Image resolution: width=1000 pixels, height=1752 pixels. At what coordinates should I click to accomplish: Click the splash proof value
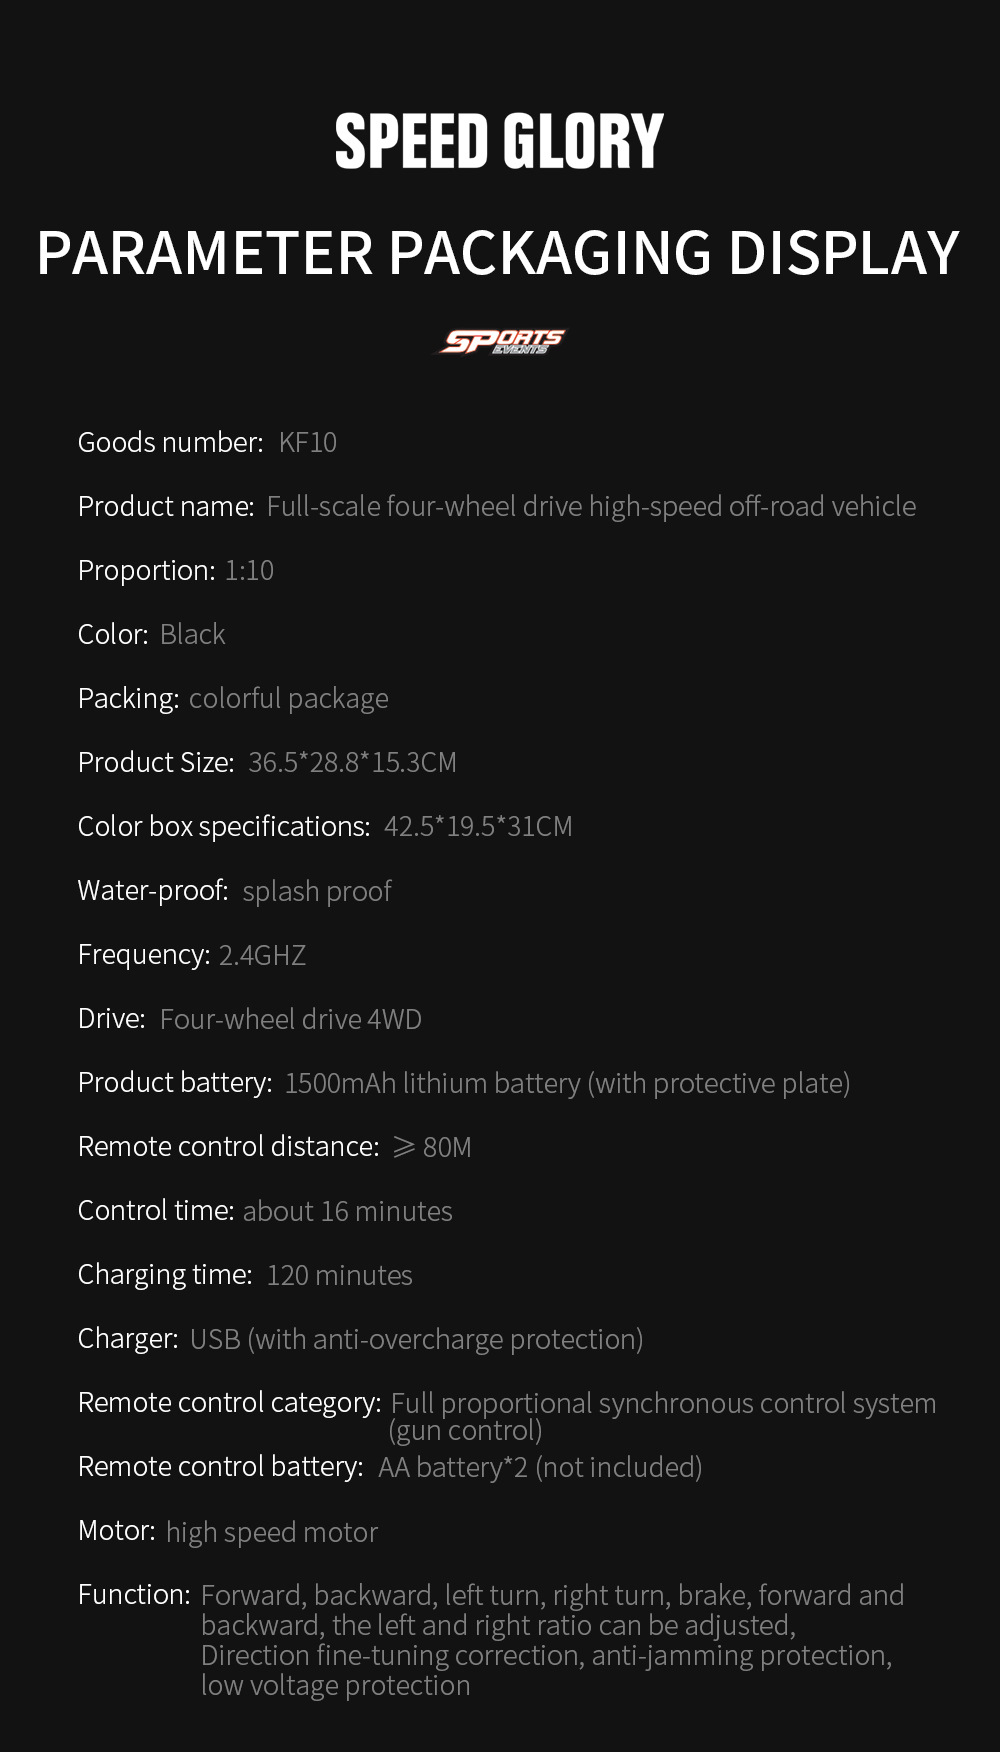click(317, 891)
